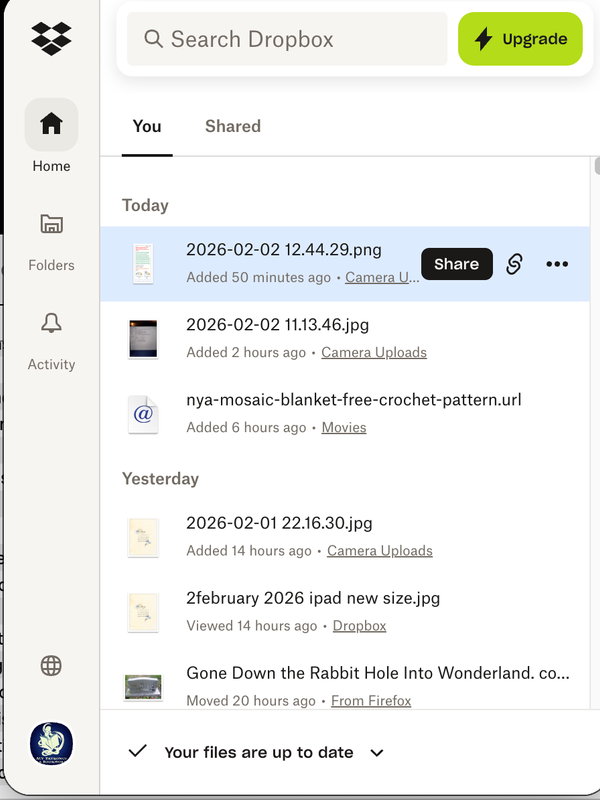Select the You tab
The width and height of the screenshot is (600, 800).
[147, 126]
